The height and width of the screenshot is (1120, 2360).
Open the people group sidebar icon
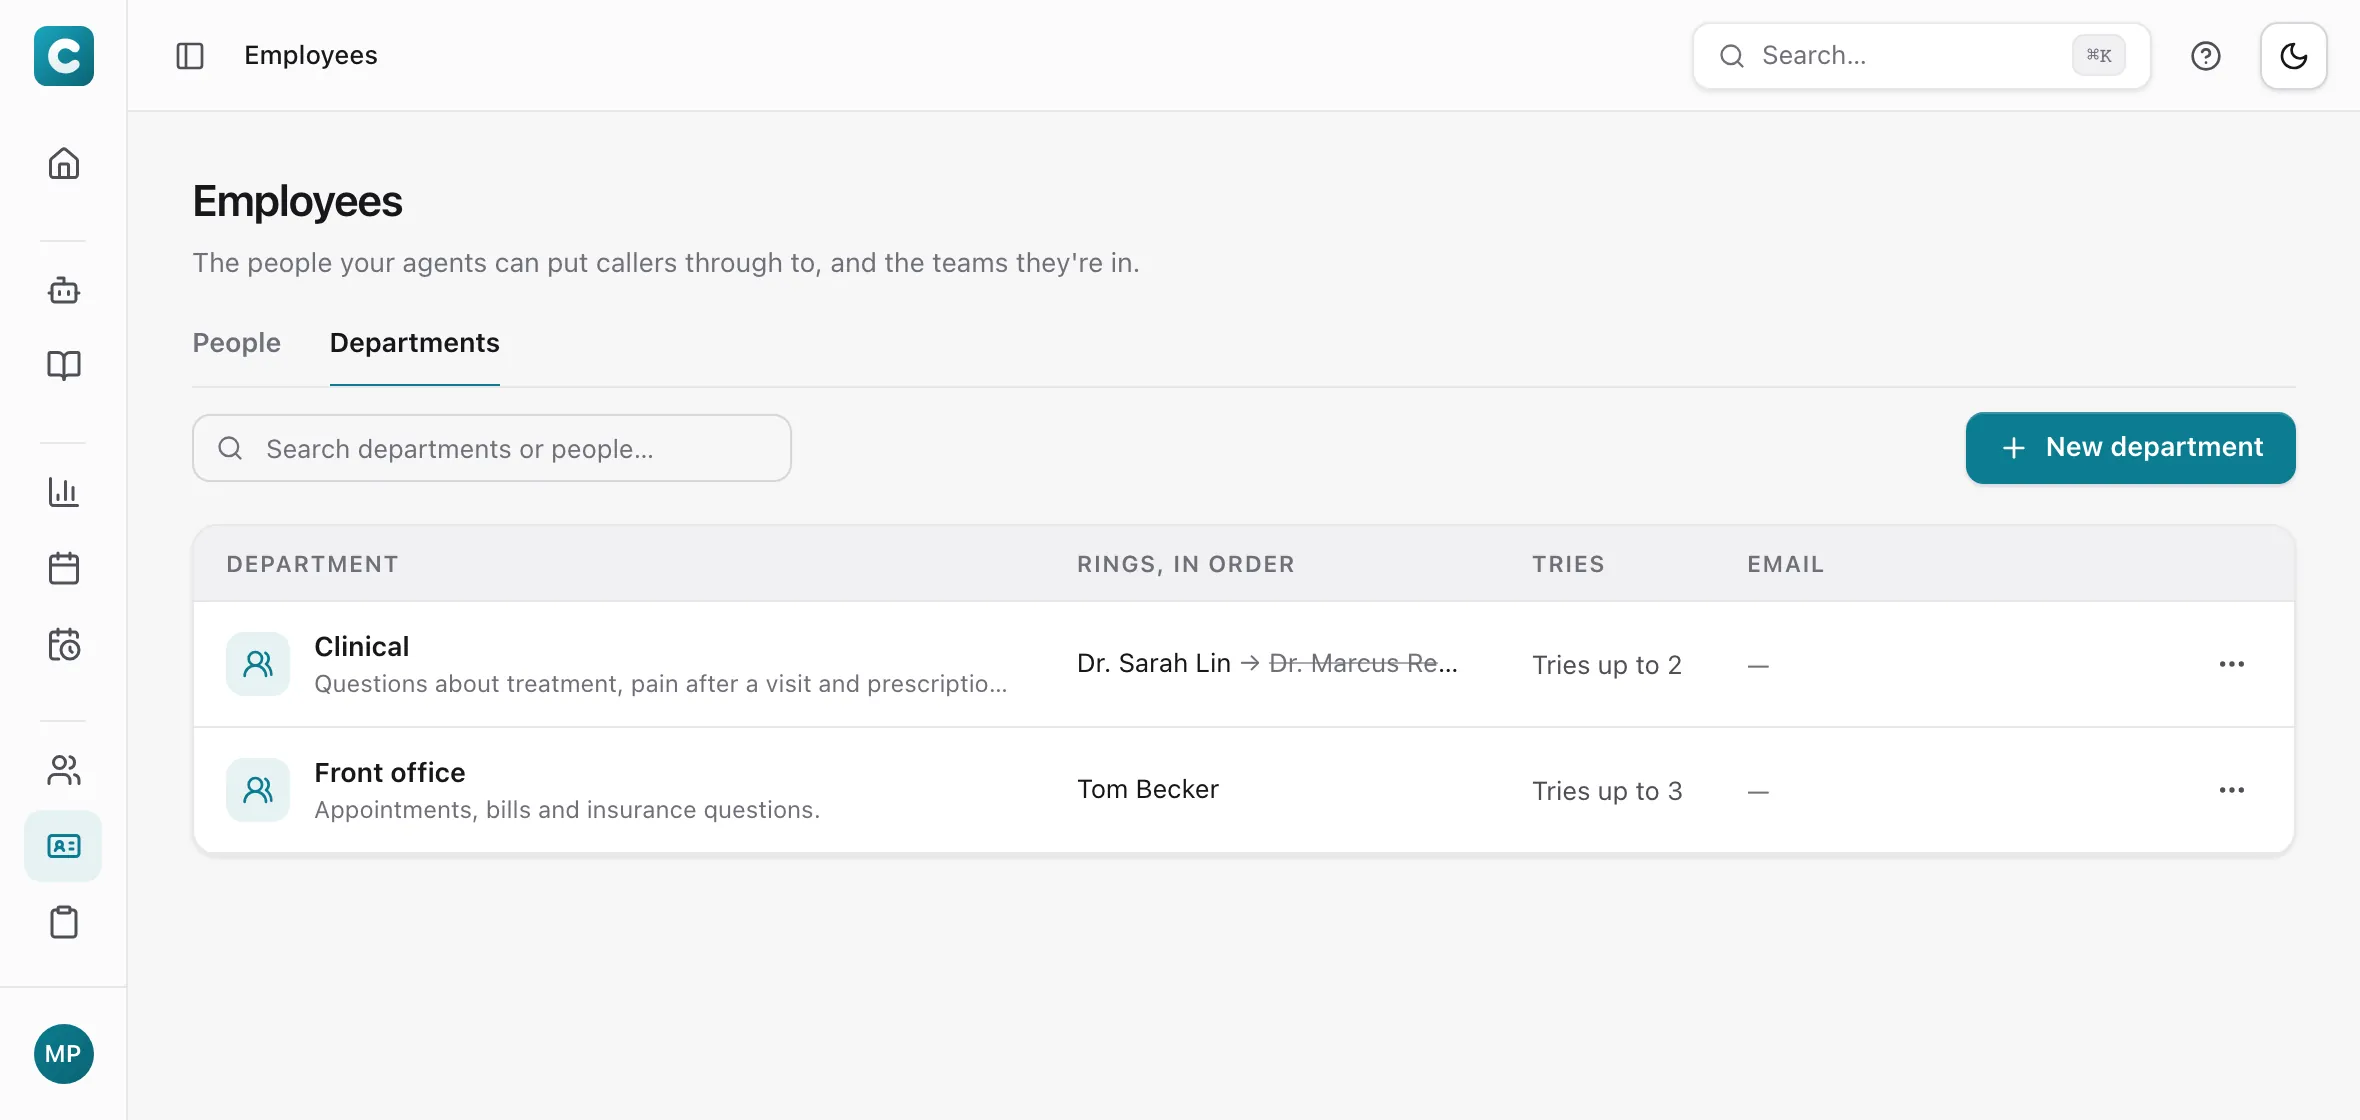pyautogui.click(x=64, y=770)
